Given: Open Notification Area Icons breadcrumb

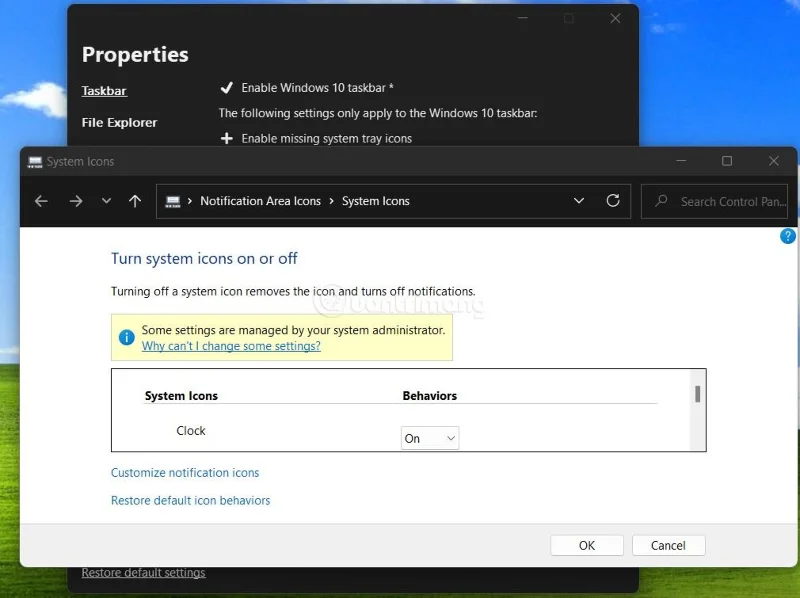Looking at the screenshot, I should click(x=260, y=201).
